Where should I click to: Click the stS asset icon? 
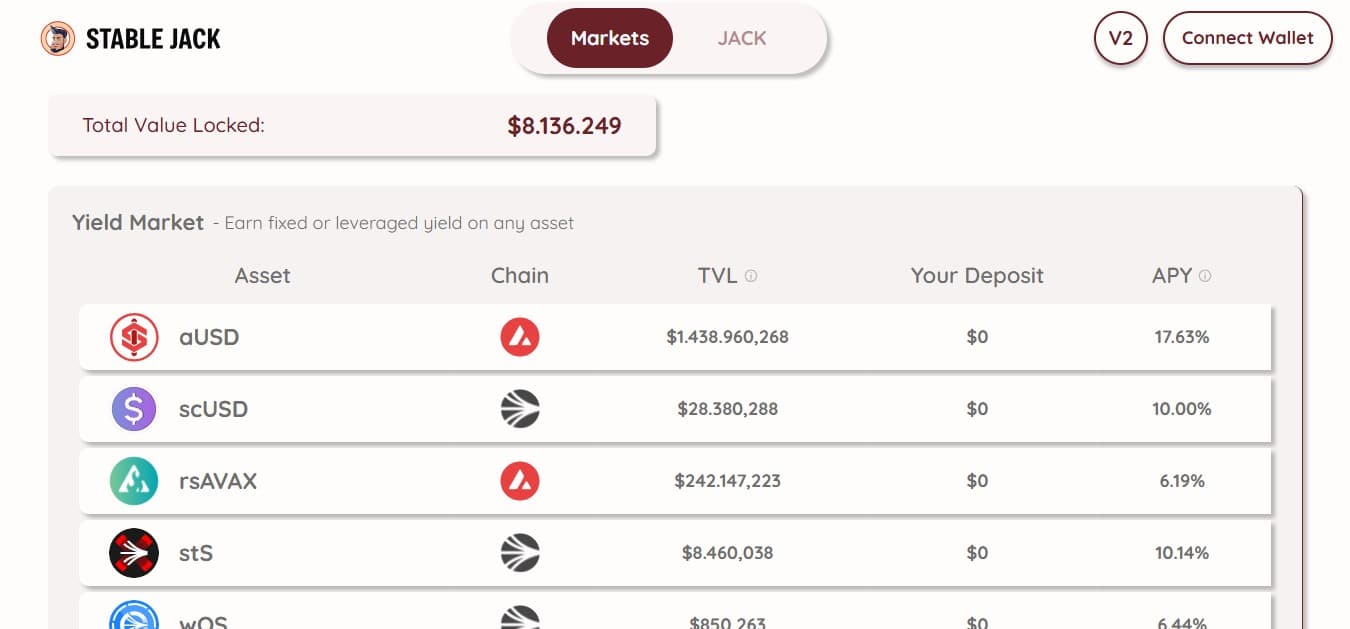134,553
